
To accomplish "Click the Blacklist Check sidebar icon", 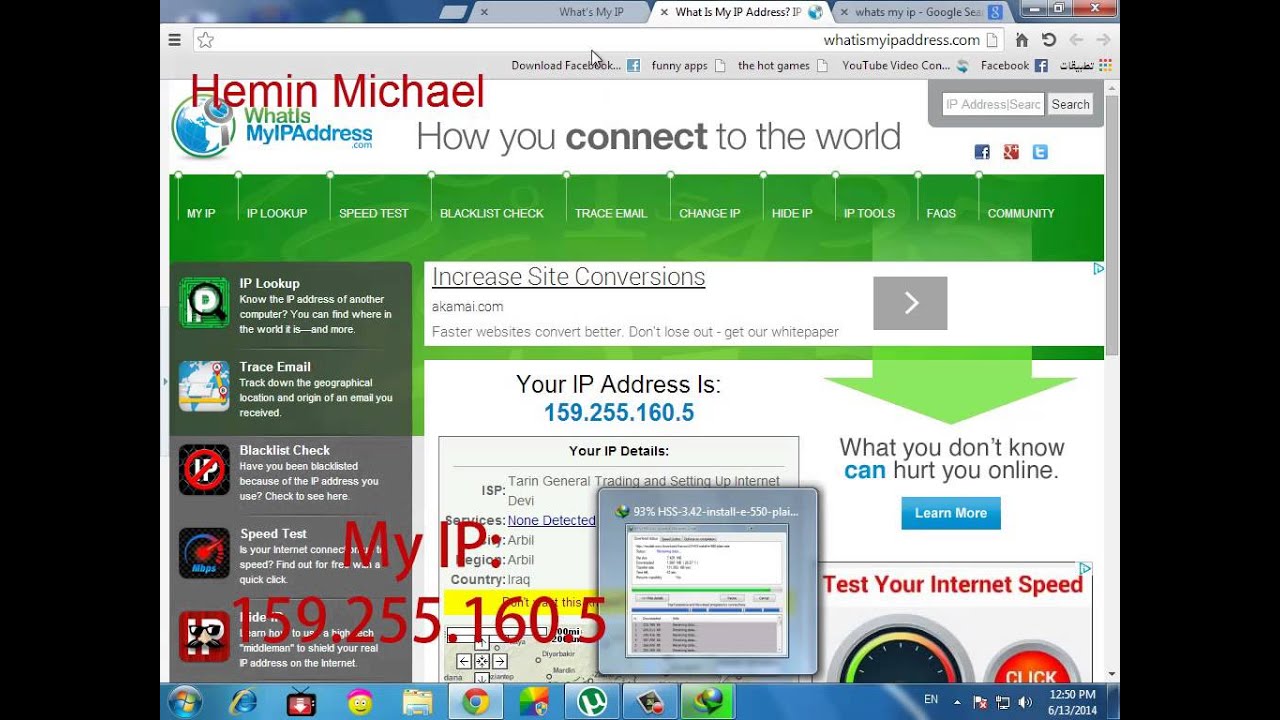I will 204,470.
